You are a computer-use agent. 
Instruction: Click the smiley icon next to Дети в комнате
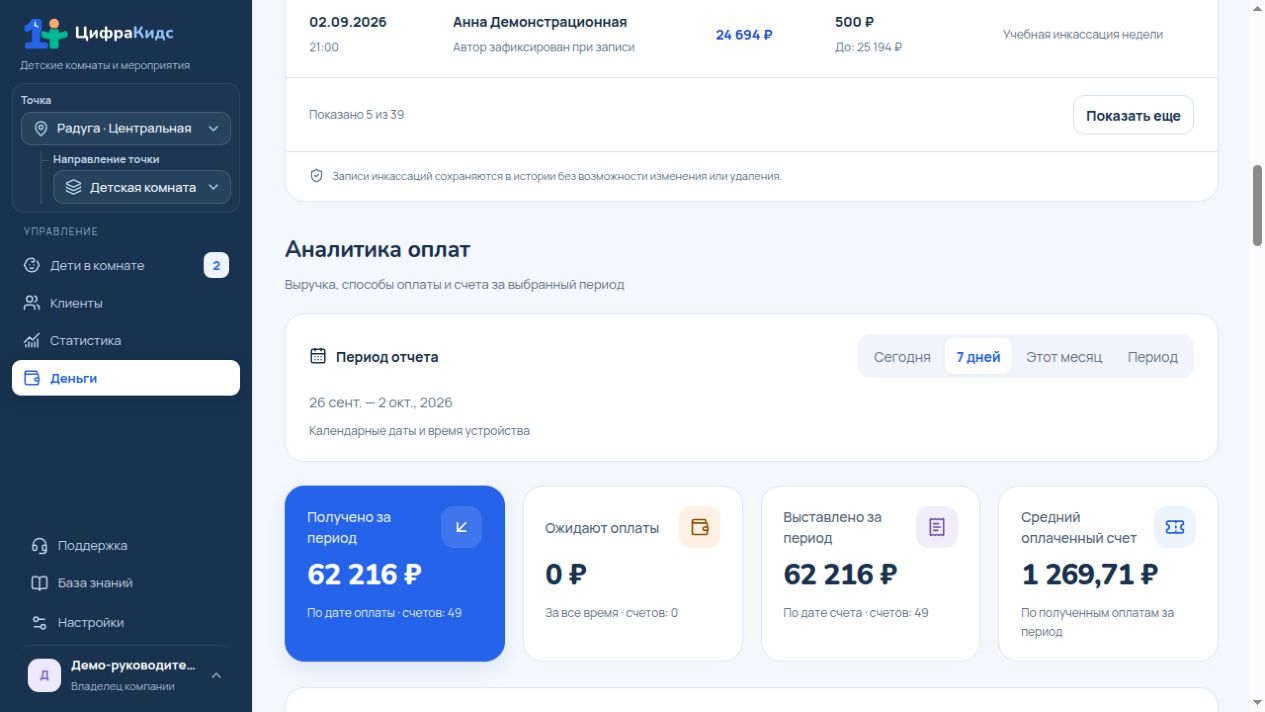[32, 265]
